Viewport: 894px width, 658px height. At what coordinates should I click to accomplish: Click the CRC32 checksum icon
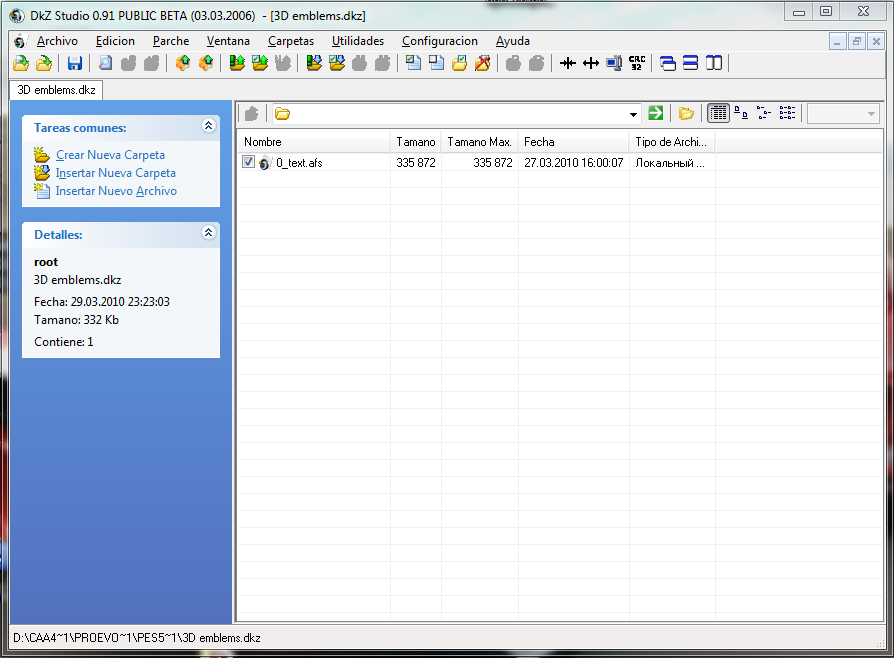[637, 63]
